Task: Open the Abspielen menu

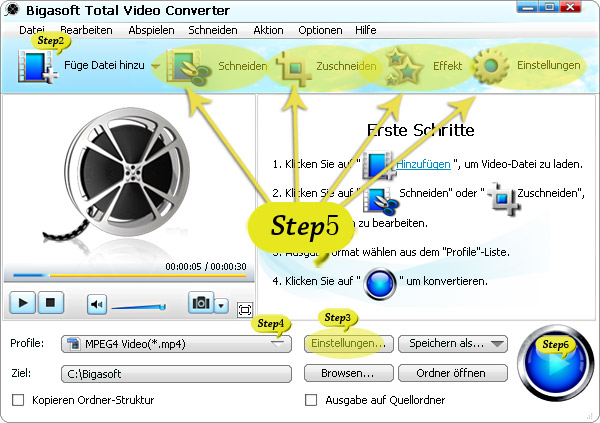Action: (151, 30)
